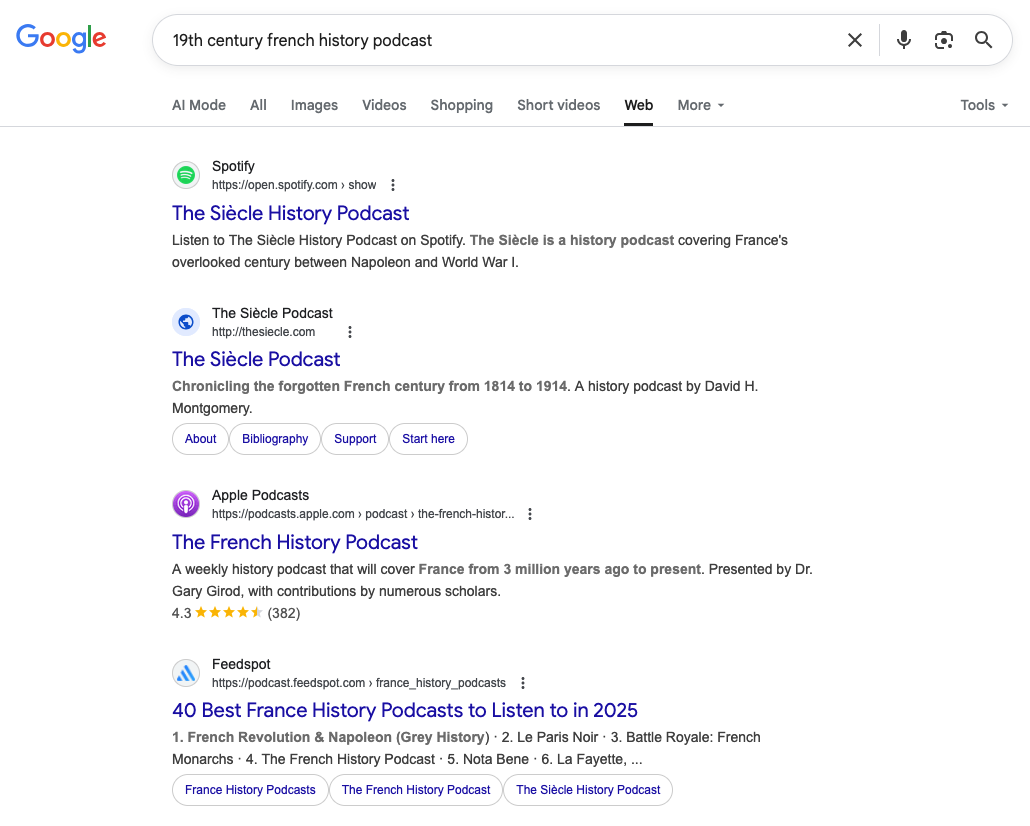1030x826 pixels.
Task: Open Search by image camera icon
Action: point(943,40)
